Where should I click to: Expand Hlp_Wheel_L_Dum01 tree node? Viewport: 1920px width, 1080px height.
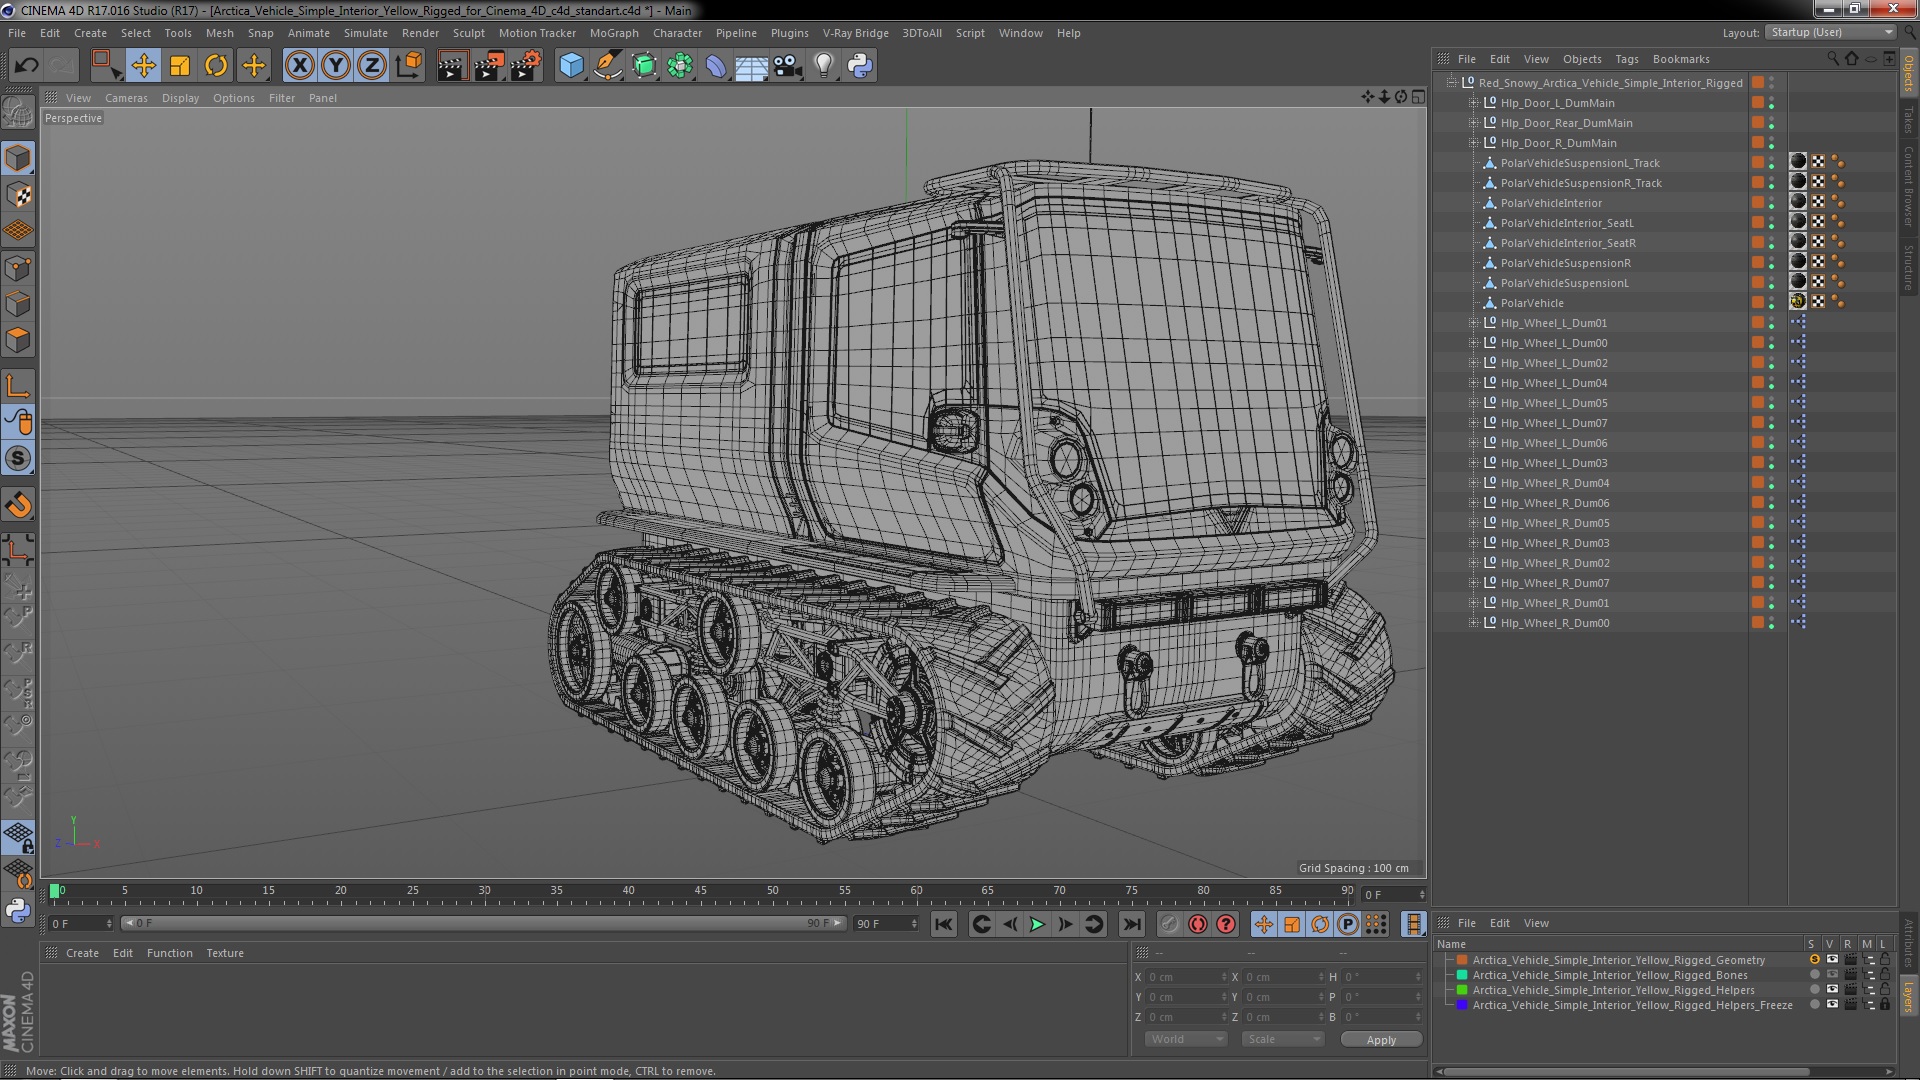click(x=1473, y=323)
